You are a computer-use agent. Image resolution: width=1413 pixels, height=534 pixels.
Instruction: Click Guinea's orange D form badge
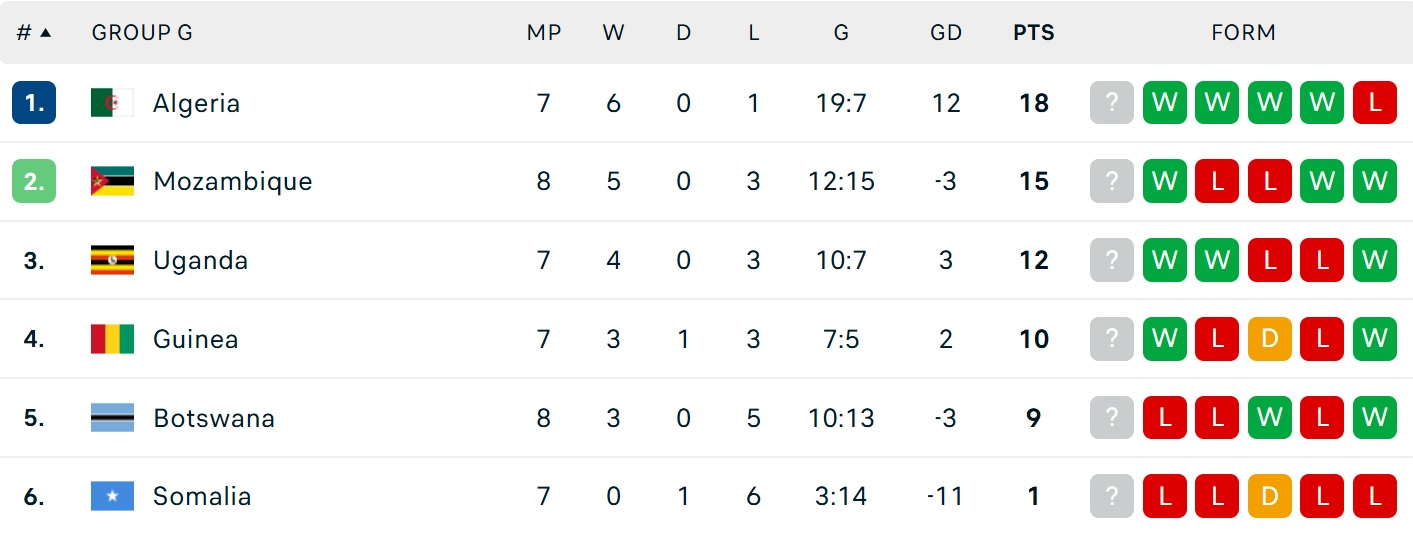(1270, 339)
